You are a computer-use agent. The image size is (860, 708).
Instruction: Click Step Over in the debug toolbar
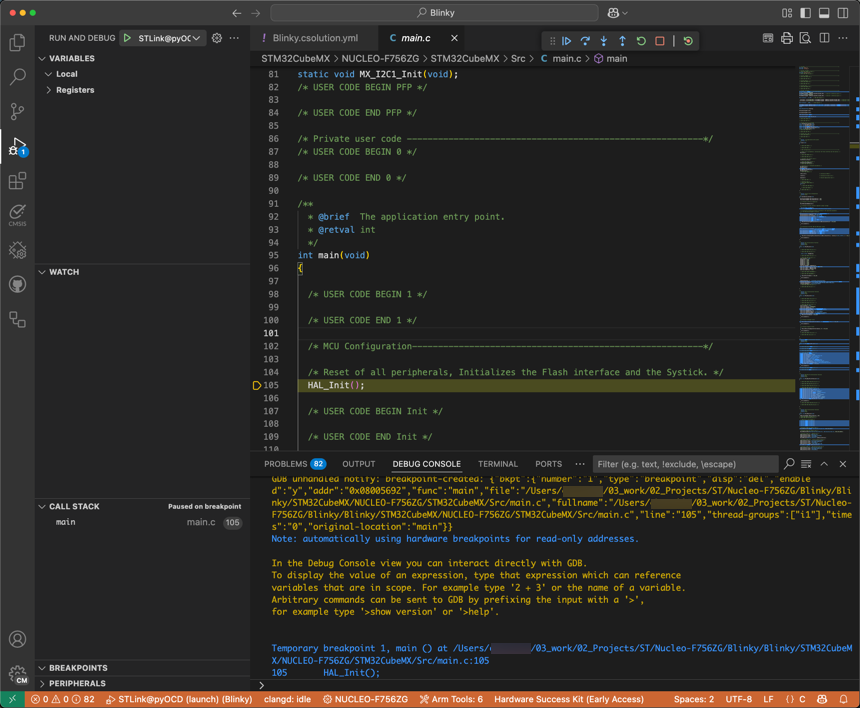[x=585, y=41]
